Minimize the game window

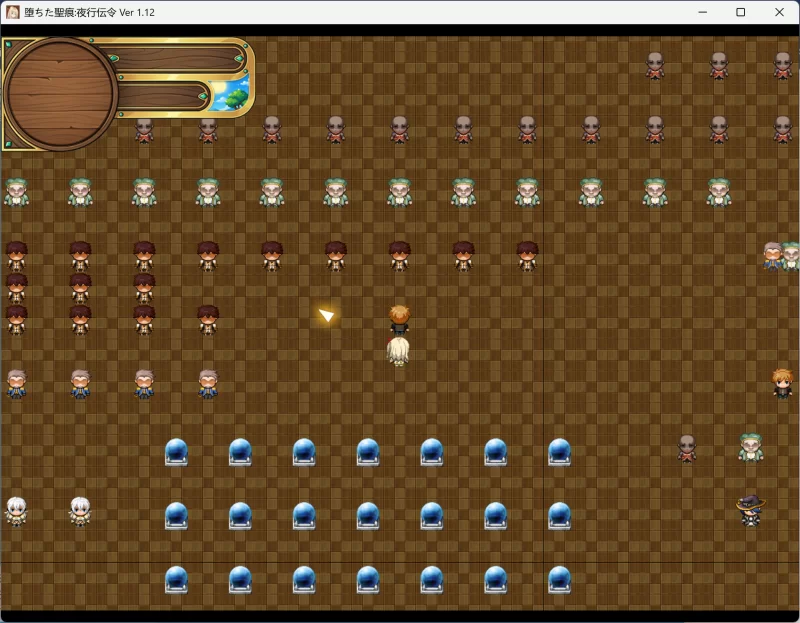point(703,12)
